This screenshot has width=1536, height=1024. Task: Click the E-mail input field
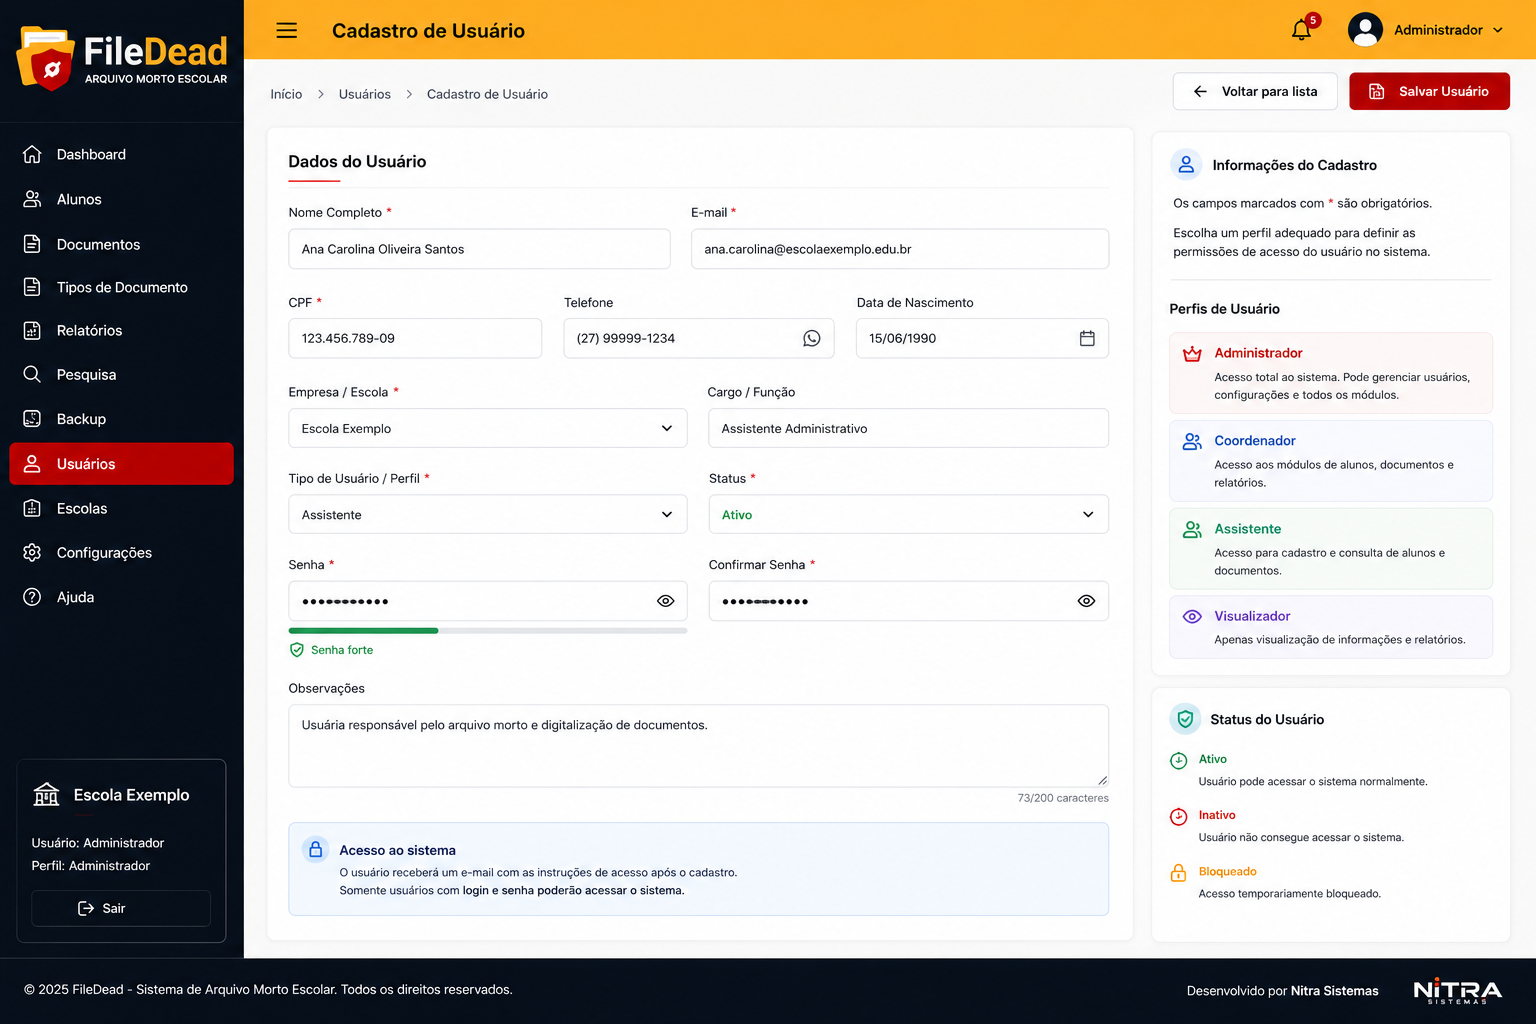(900, 249)
